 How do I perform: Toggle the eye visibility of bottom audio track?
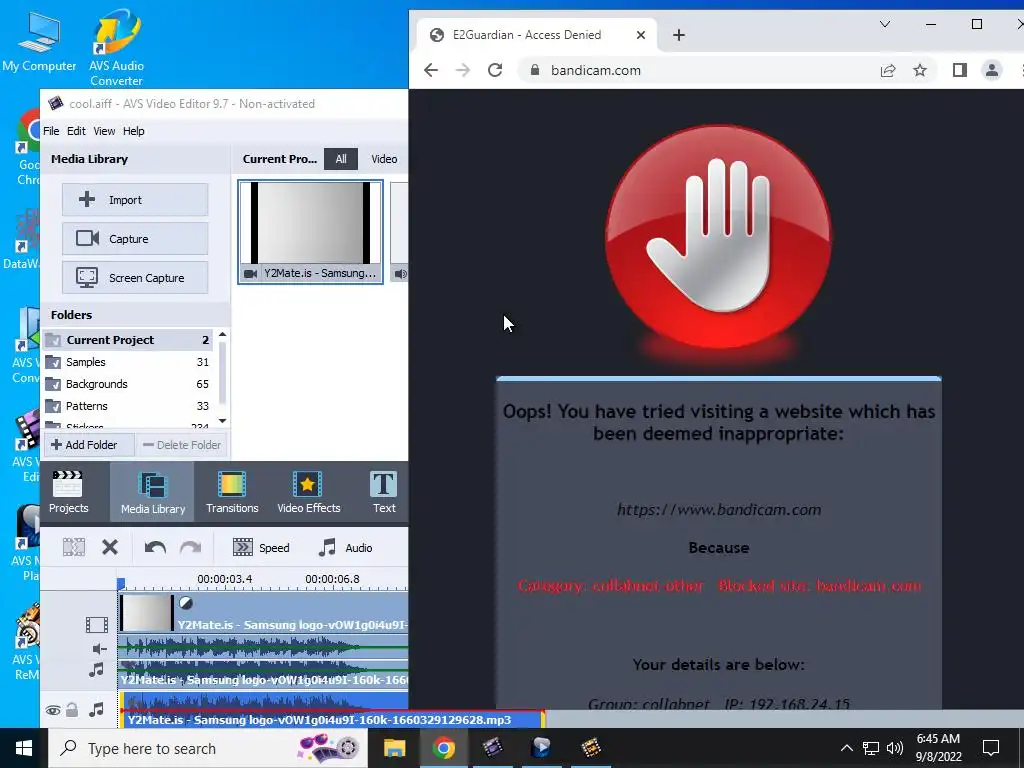pos(53,711)
